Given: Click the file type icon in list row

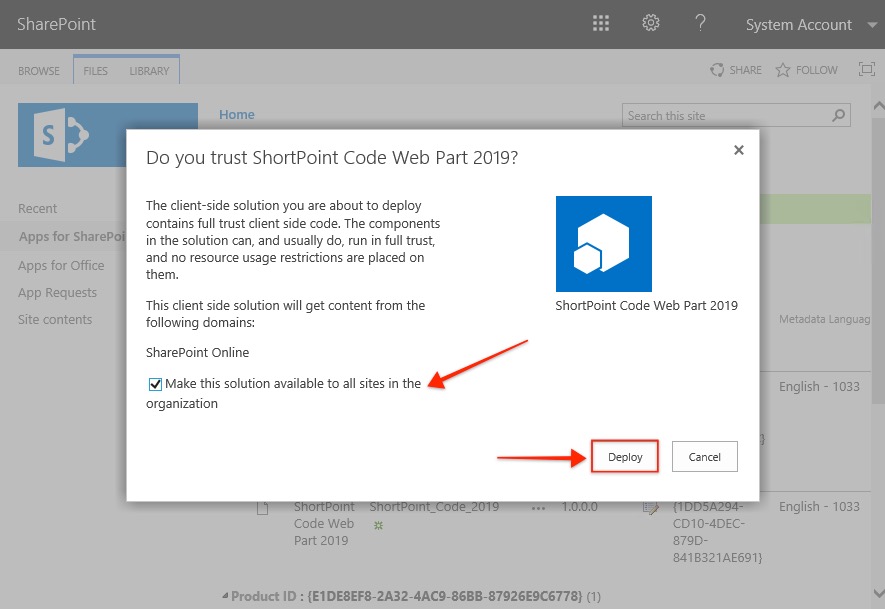Looking at the screenshot, I should (262, 509).
